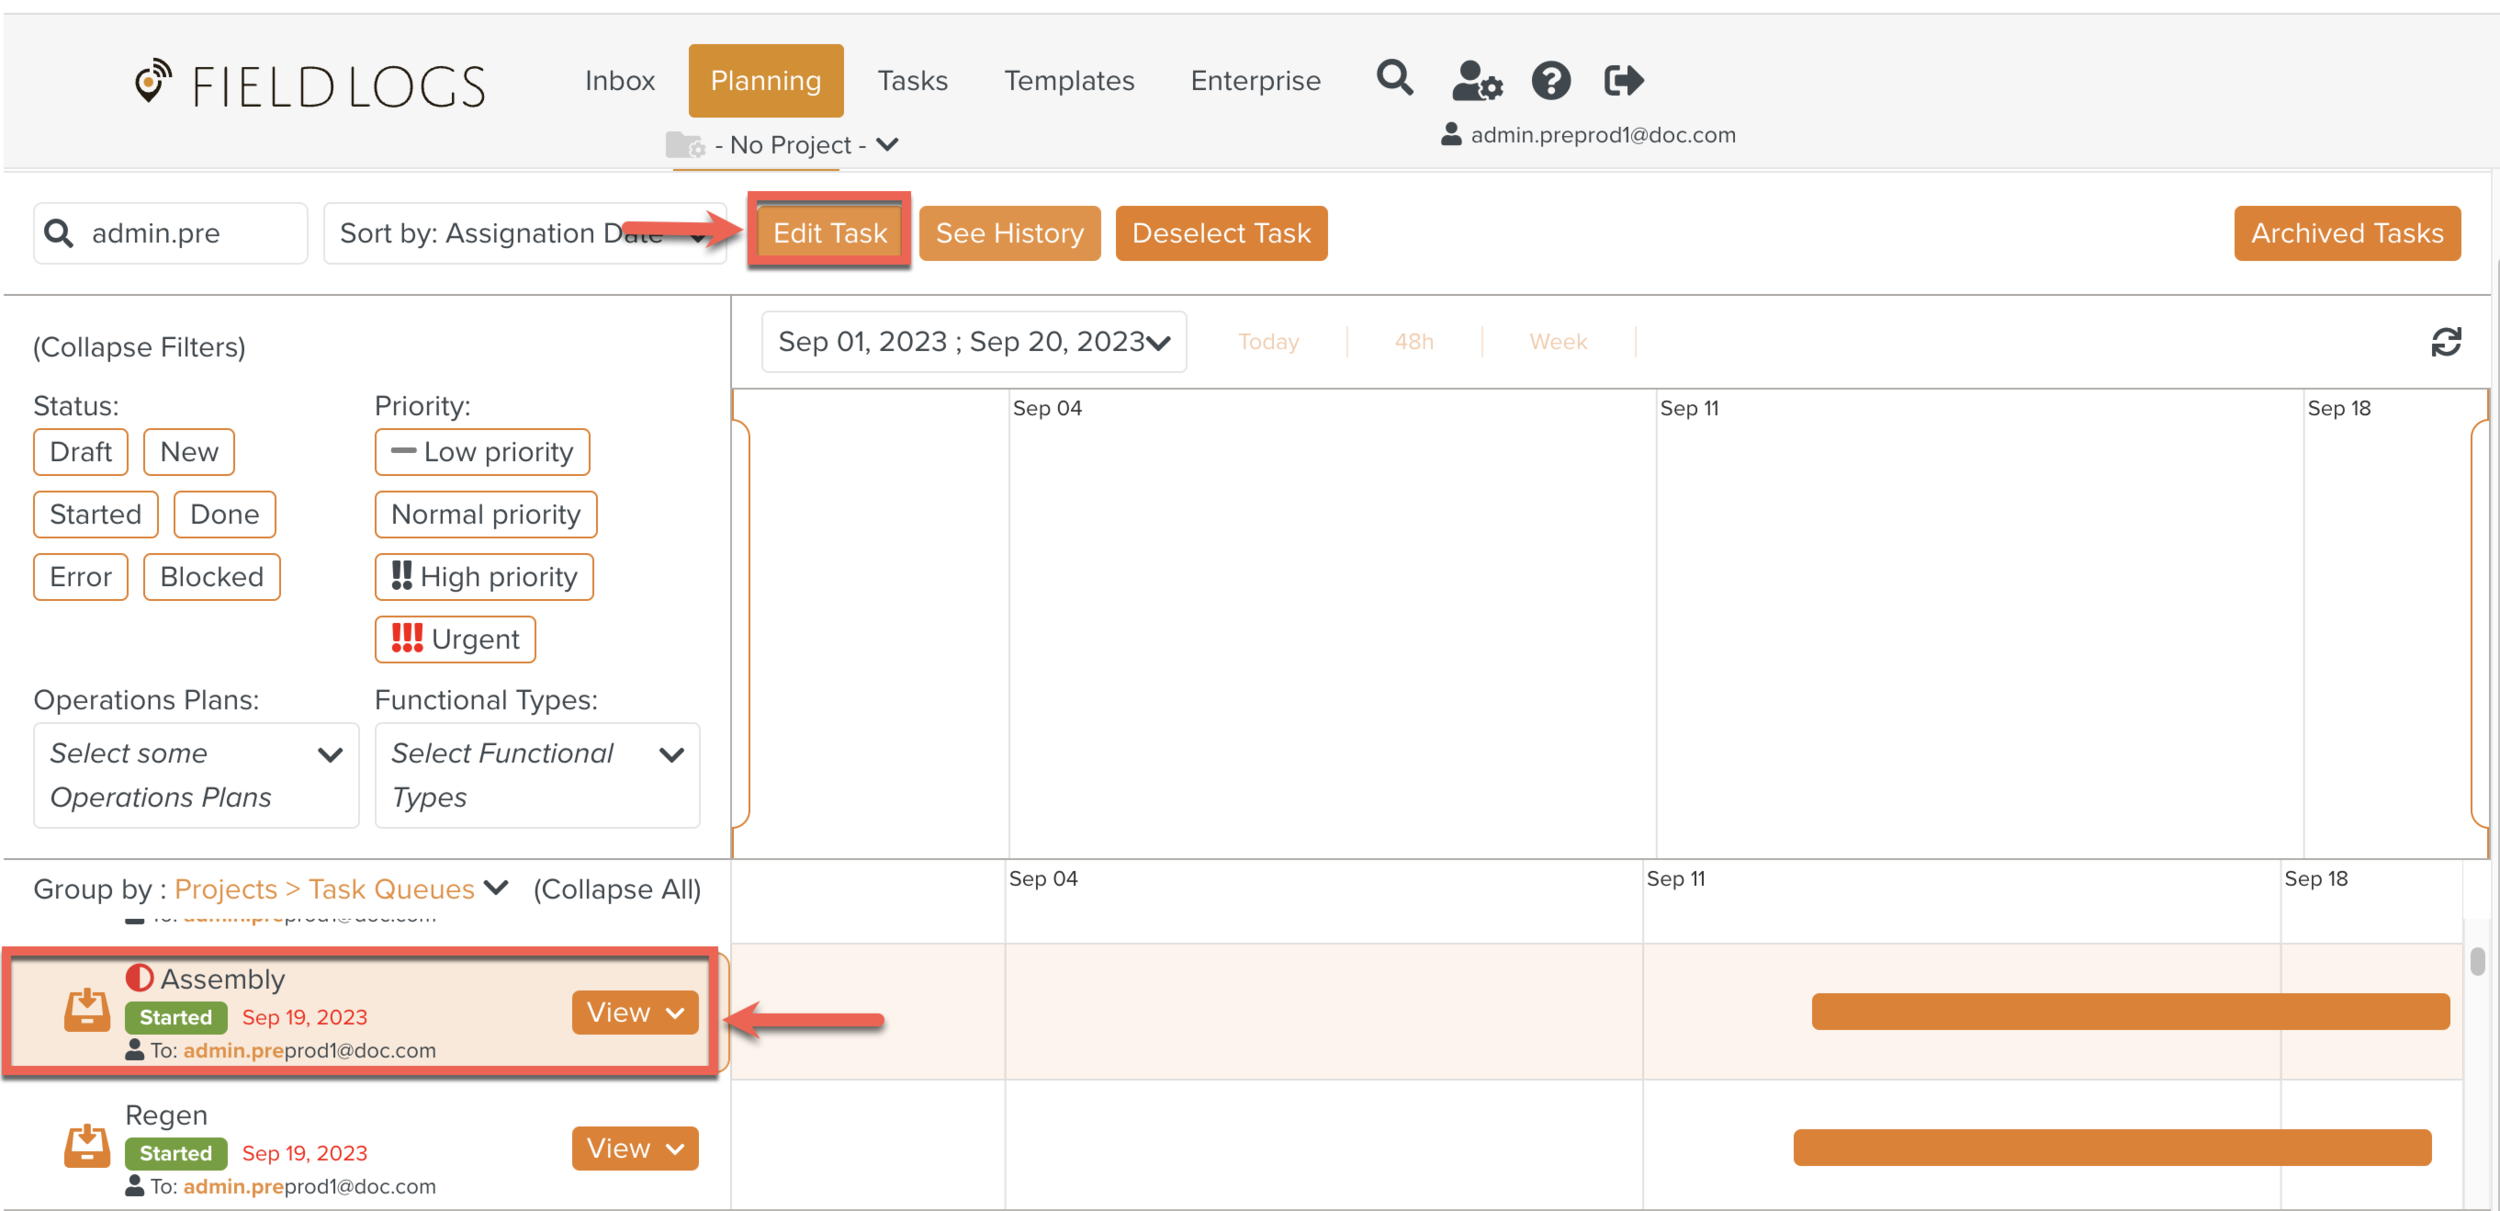Screen dimensions: 2500x1211
Task: Click the admin.pre search input field
Action: (170, 232)
